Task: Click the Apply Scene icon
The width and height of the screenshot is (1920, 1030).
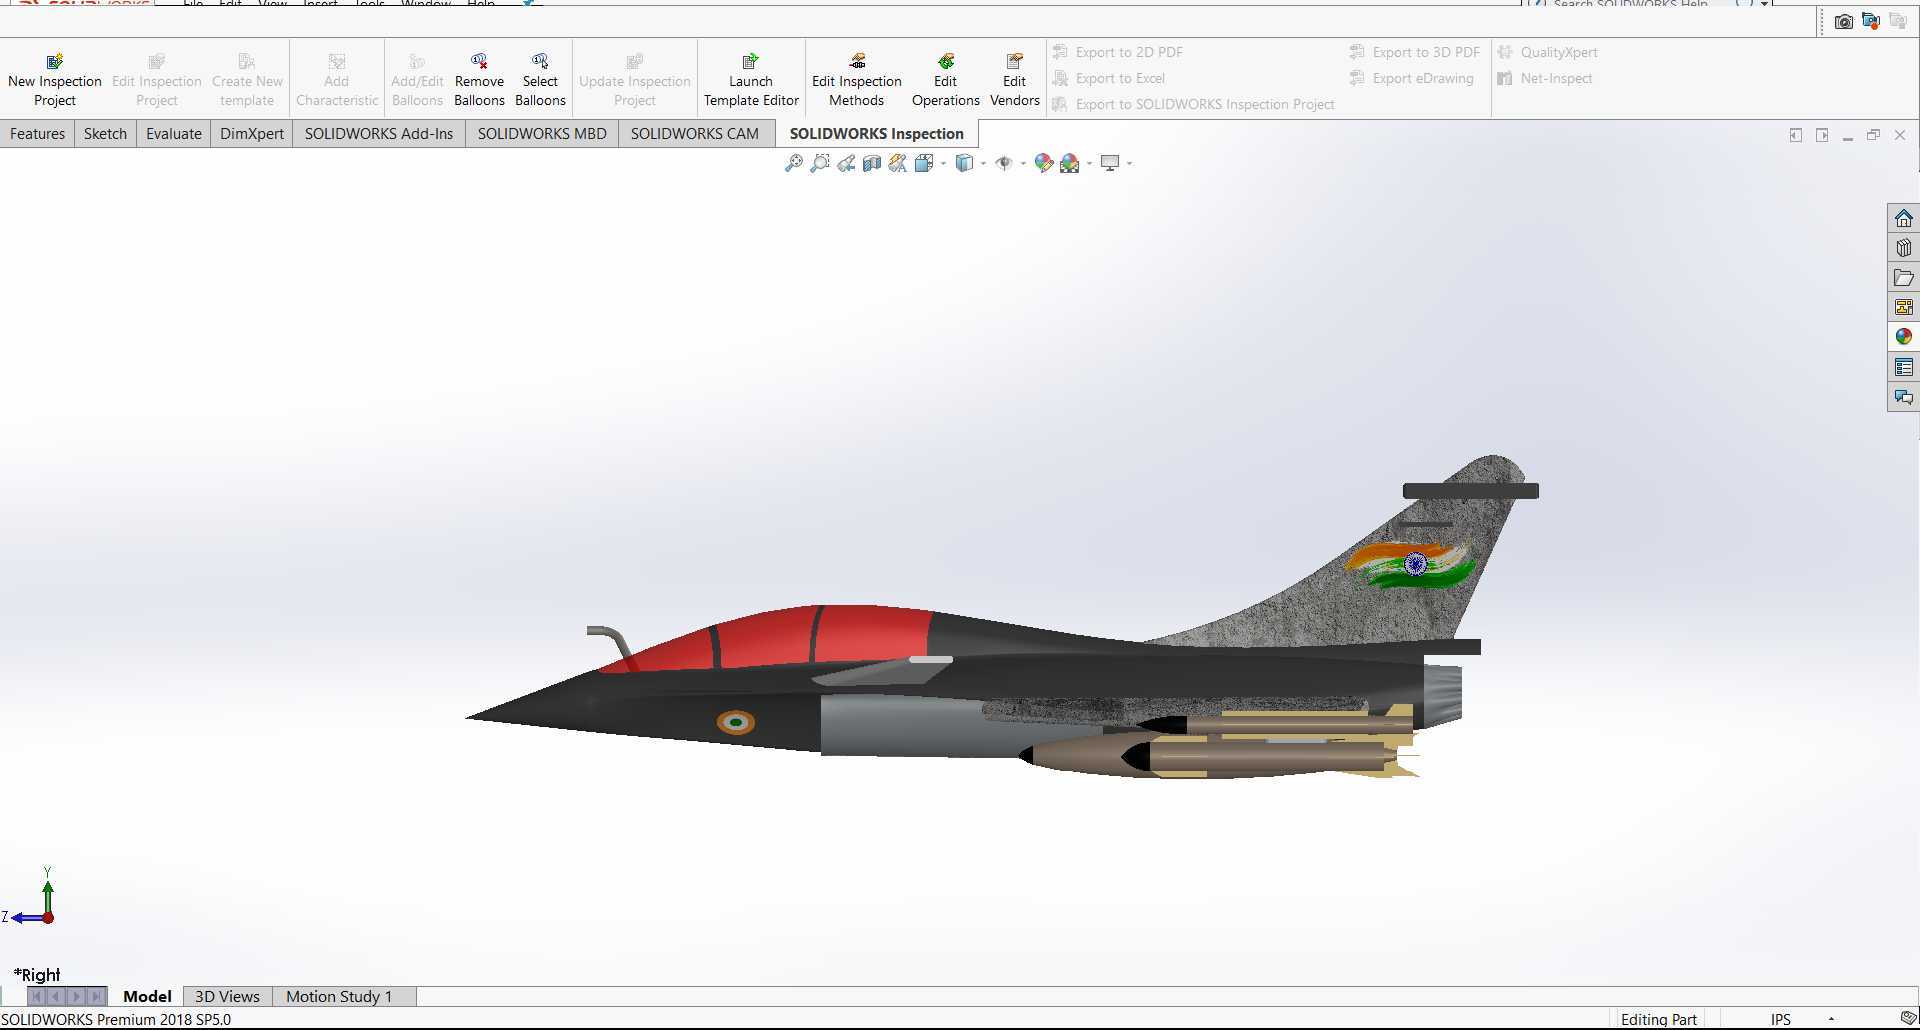Action: tap(1070, 163)
